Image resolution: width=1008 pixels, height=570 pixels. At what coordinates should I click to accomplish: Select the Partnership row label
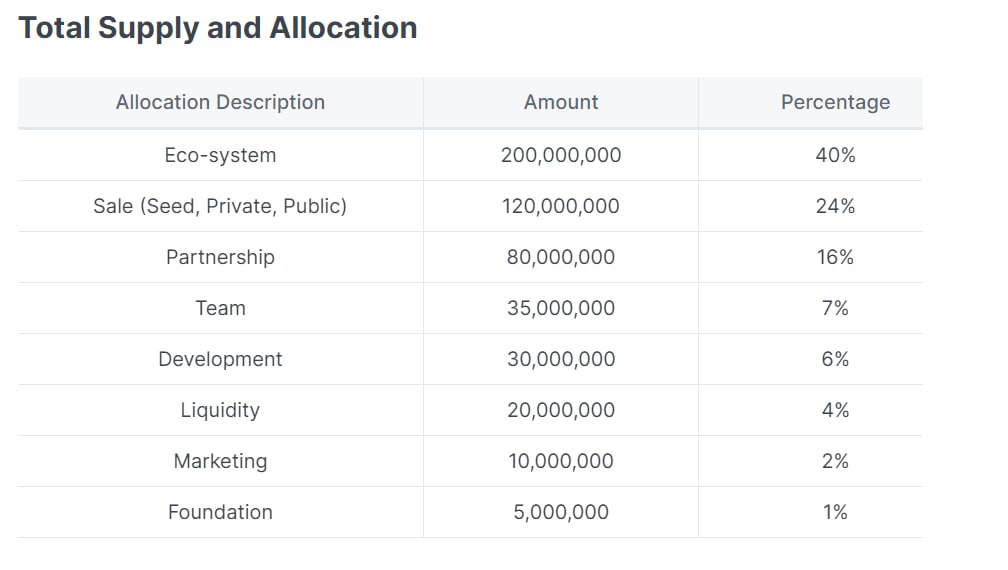220,257
